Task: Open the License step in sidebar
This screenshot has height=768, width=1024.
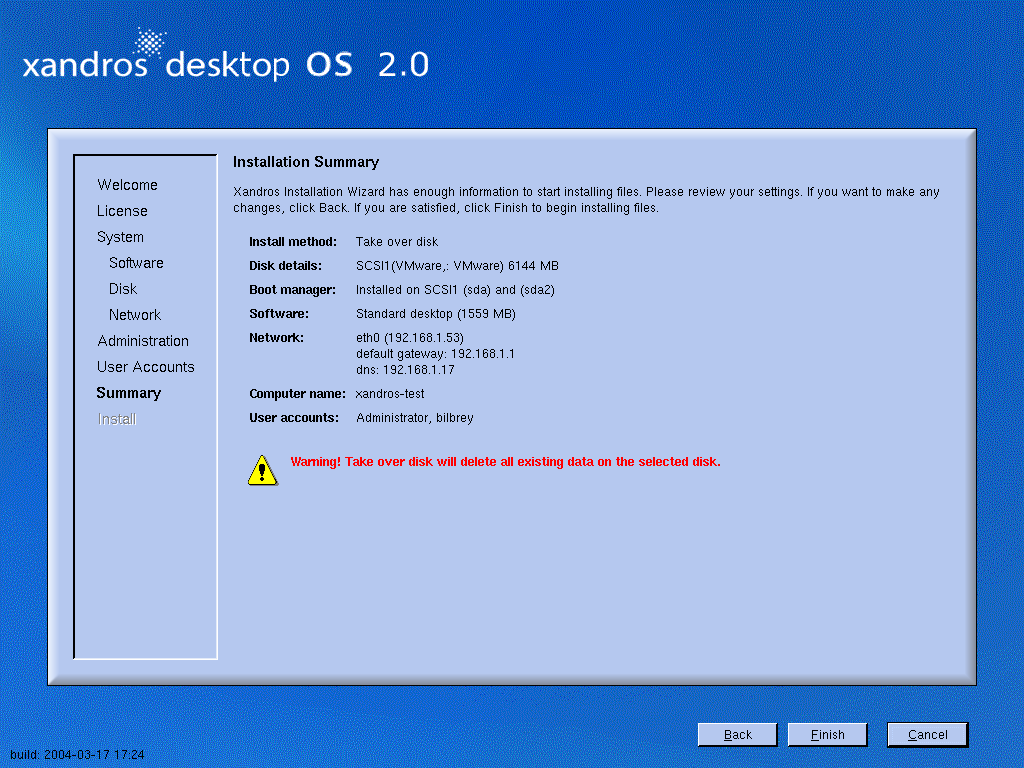Action: point(122,211)
